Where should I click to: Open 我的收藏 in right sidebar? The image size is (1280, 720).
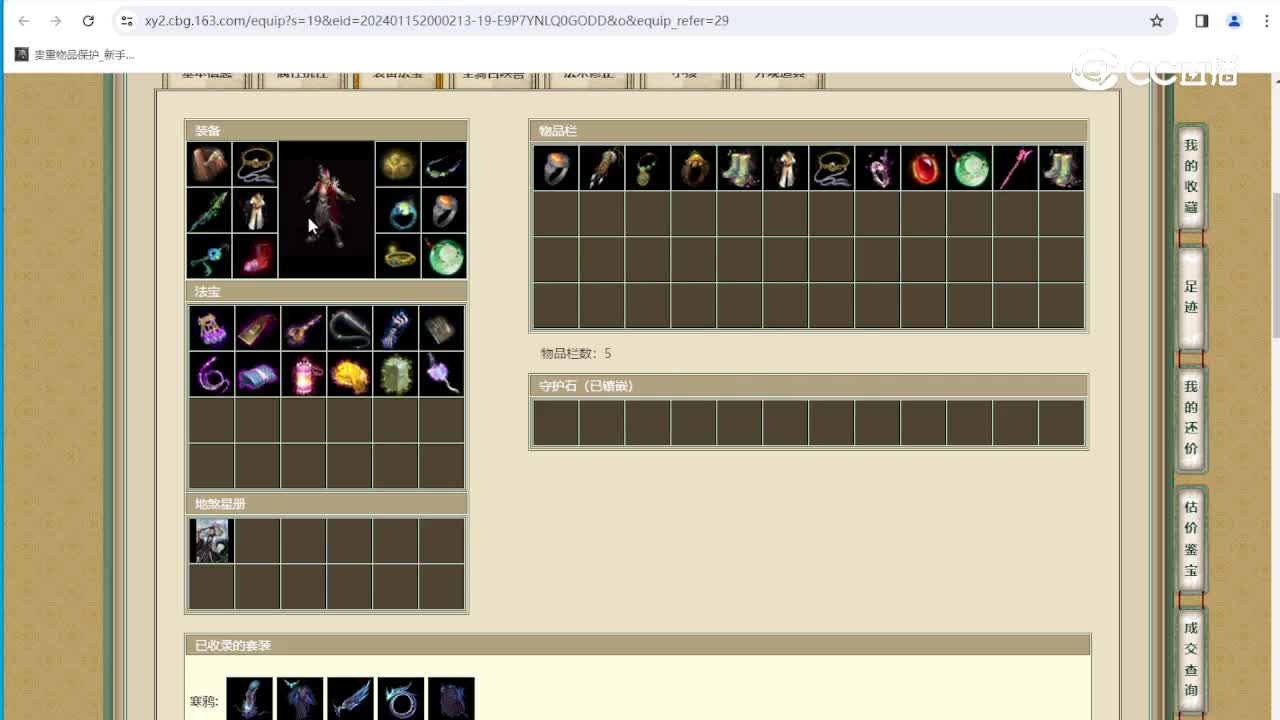point(1190,176)
